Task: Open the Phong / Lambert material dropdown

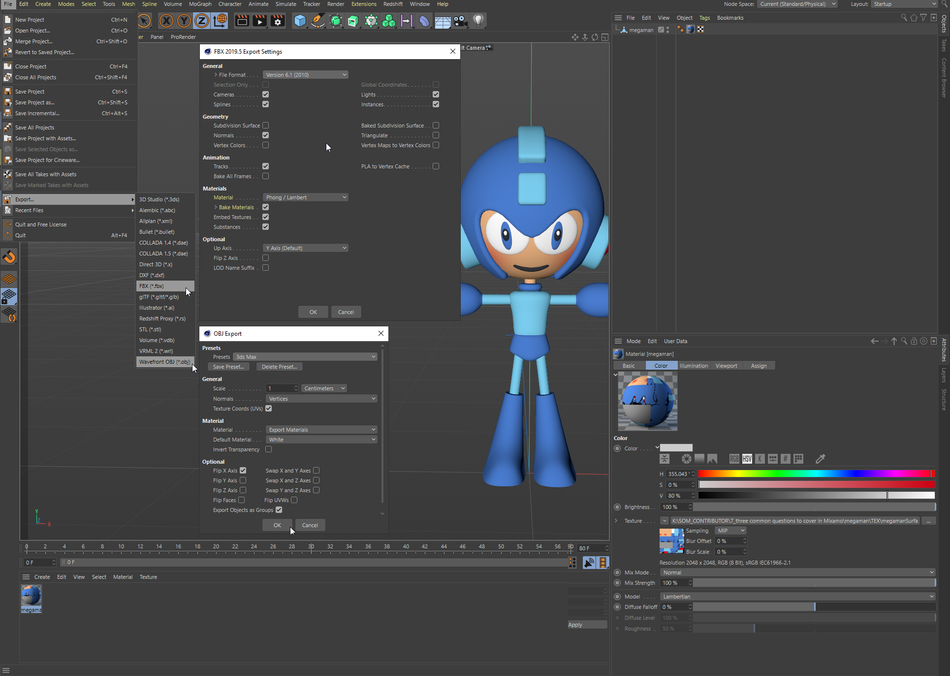Action: pos(305,197)
